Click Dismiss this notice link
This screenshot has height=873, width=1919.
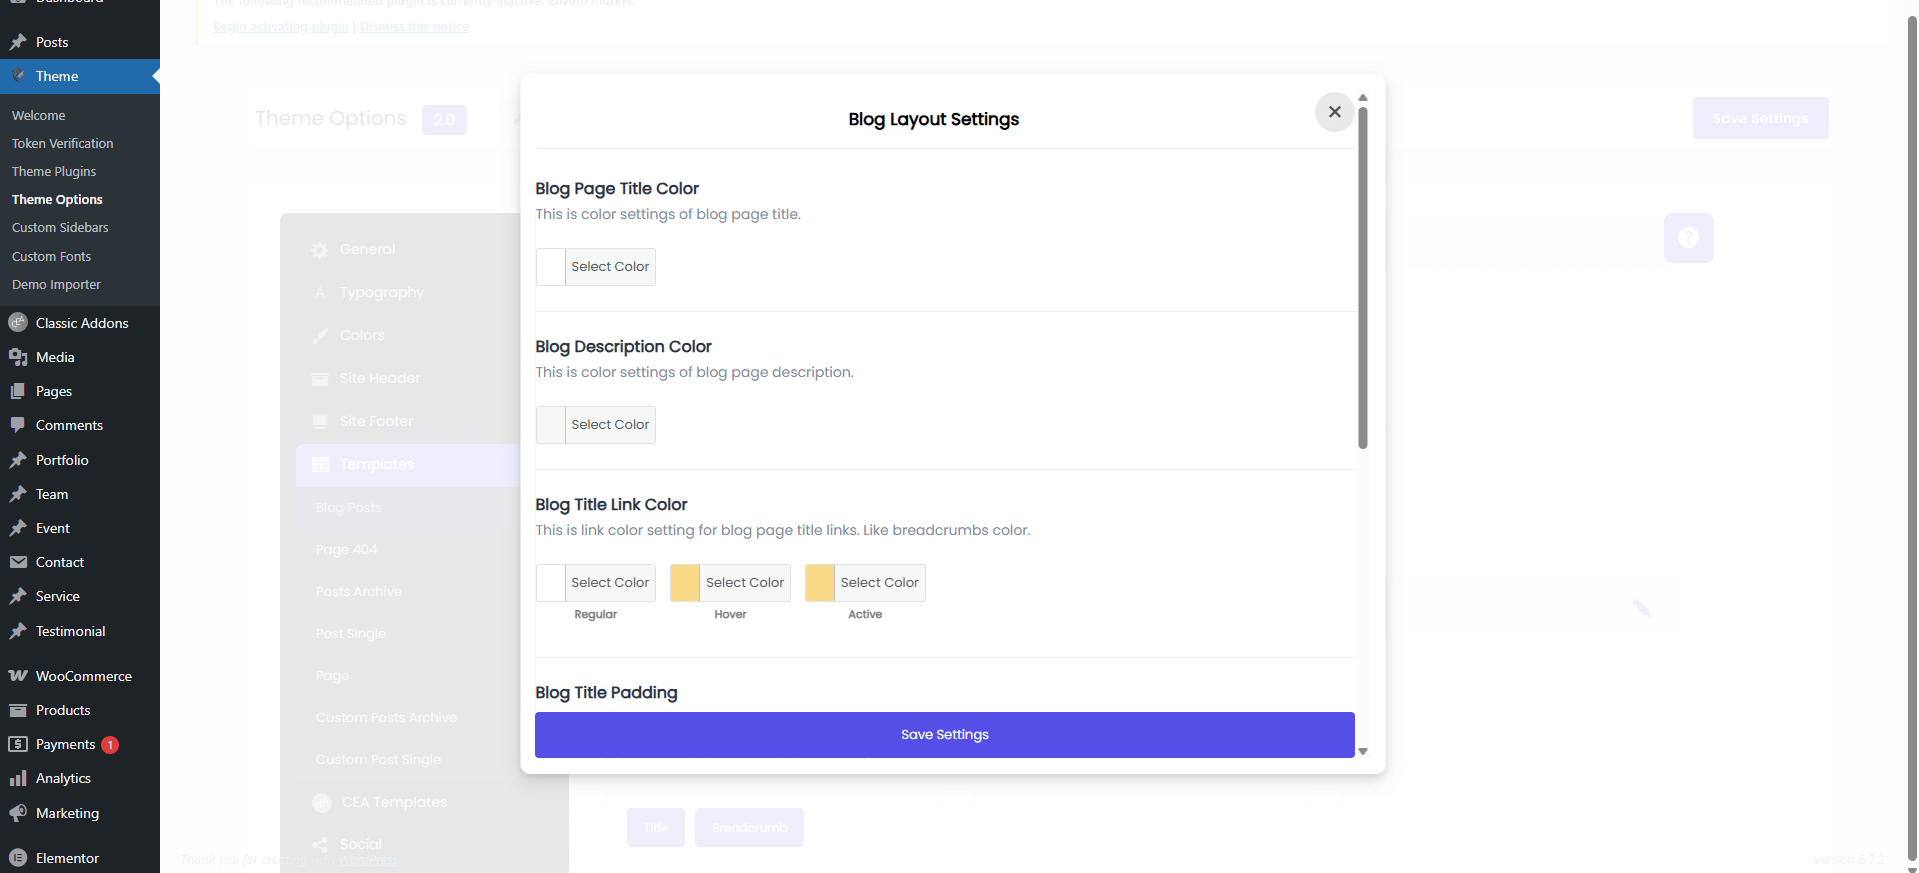point(414,27)
